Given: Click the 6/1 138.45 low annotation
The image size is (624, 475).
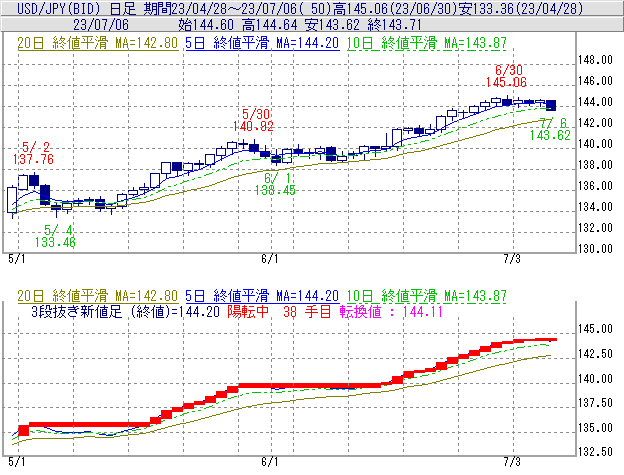Looking at the screenshot, I should tap(275, 184).
